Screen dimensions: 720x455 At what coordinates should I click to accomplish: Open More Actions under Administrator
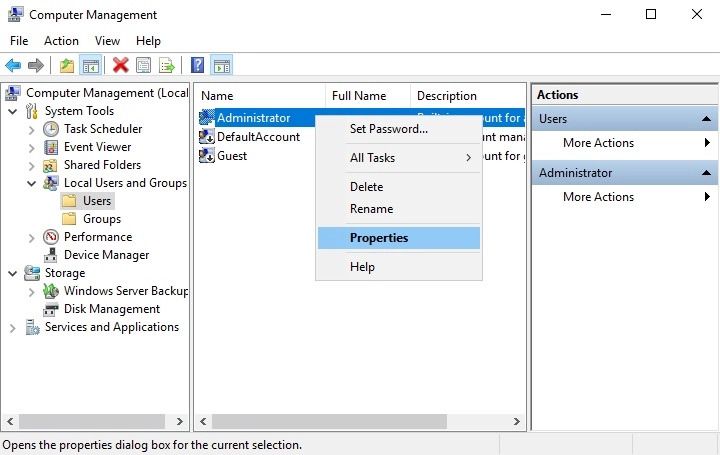pyautogui.click(x=624, y=197)
